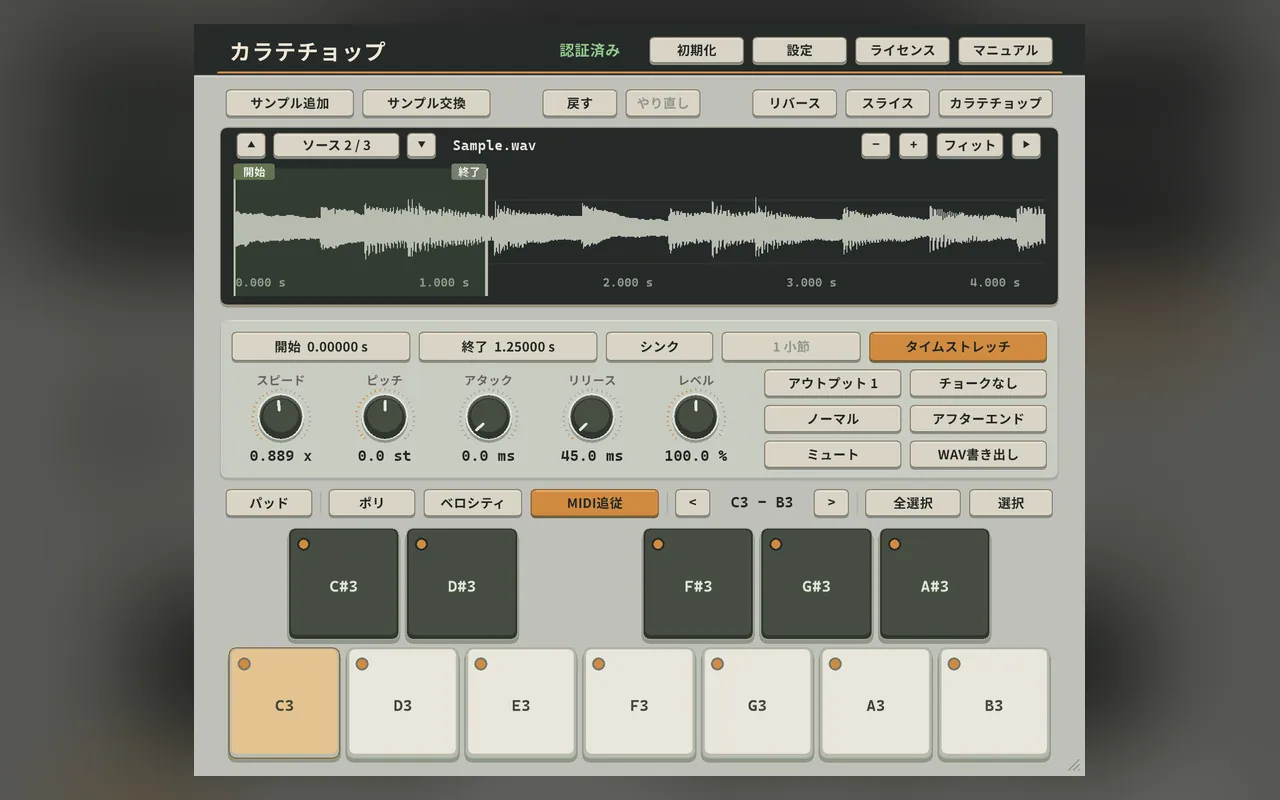
Task: Open the ソース 2 / 3 source selector
Action: (336, 145)
